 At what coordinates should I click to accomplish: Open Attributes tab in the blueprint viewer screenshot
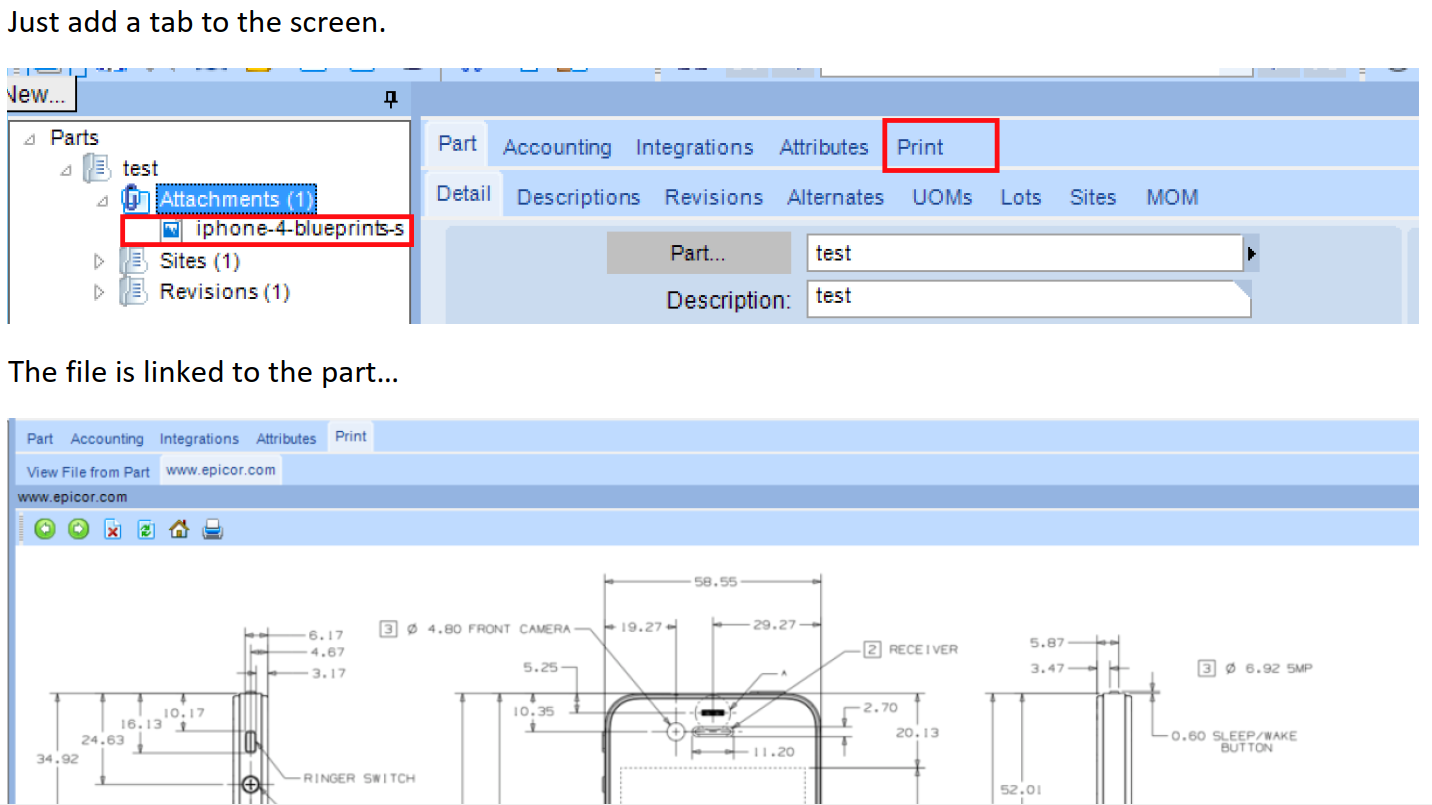coord(286,439)
